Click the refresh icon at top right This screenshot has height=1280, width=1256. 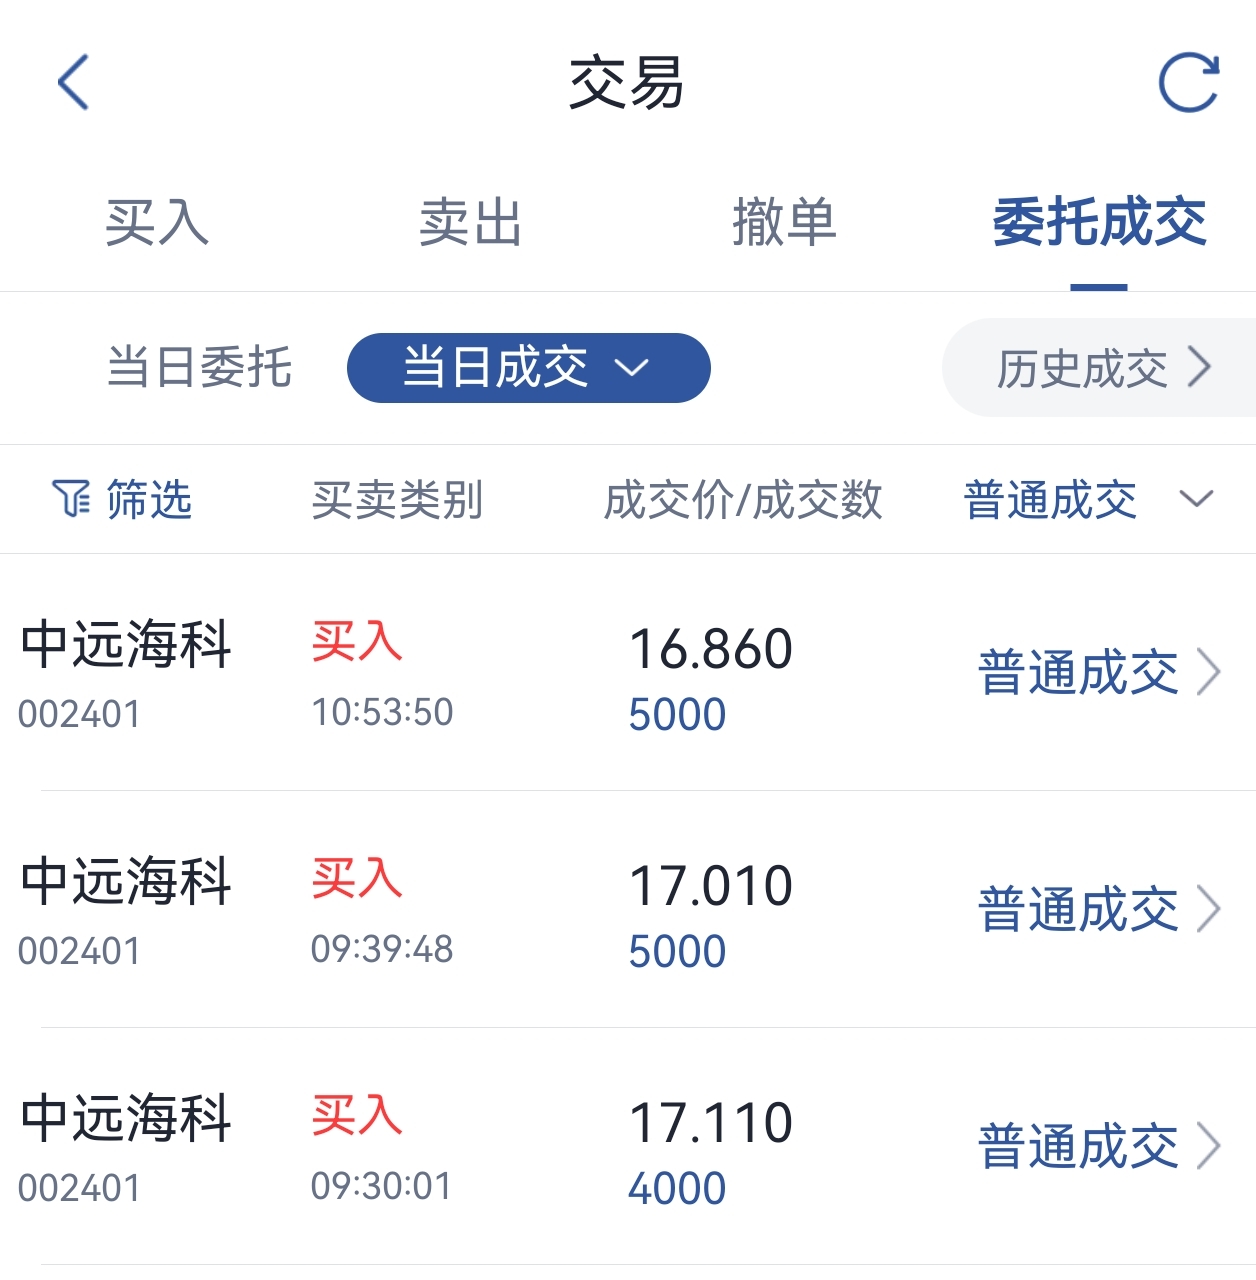pos(1188,82)
